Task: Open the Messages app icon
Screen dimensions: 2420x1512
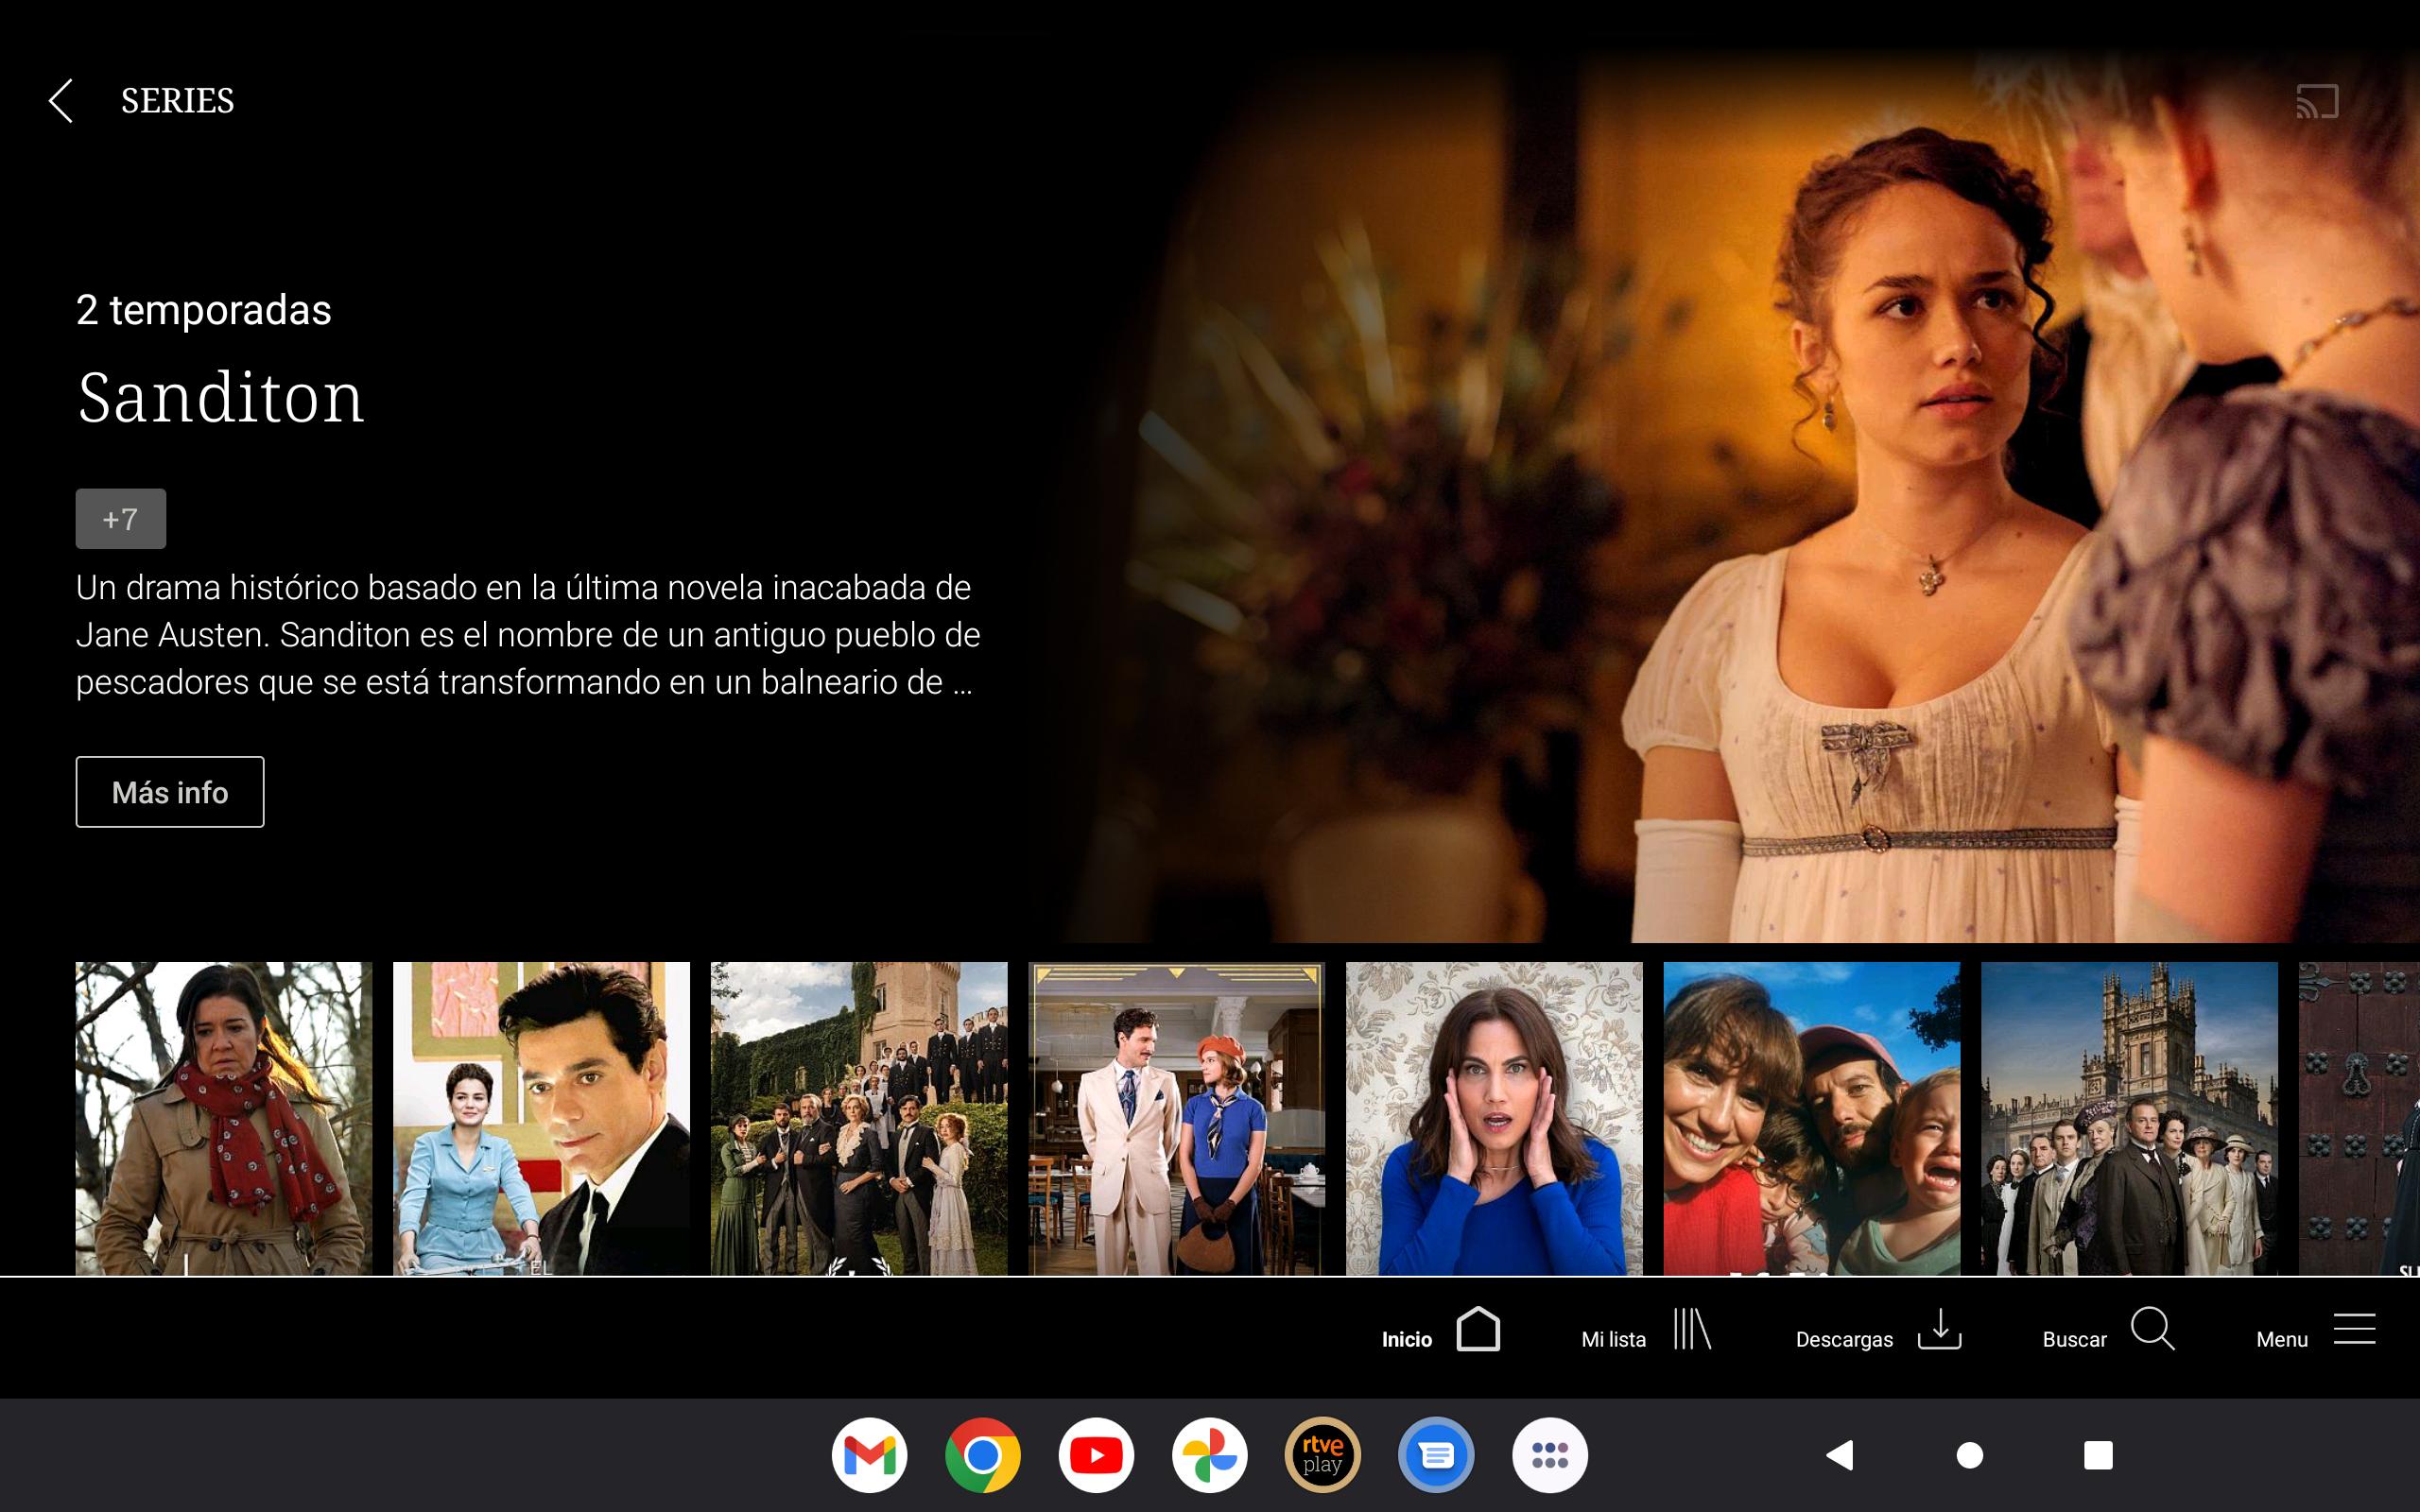Action: (x=1436, y=1455)
